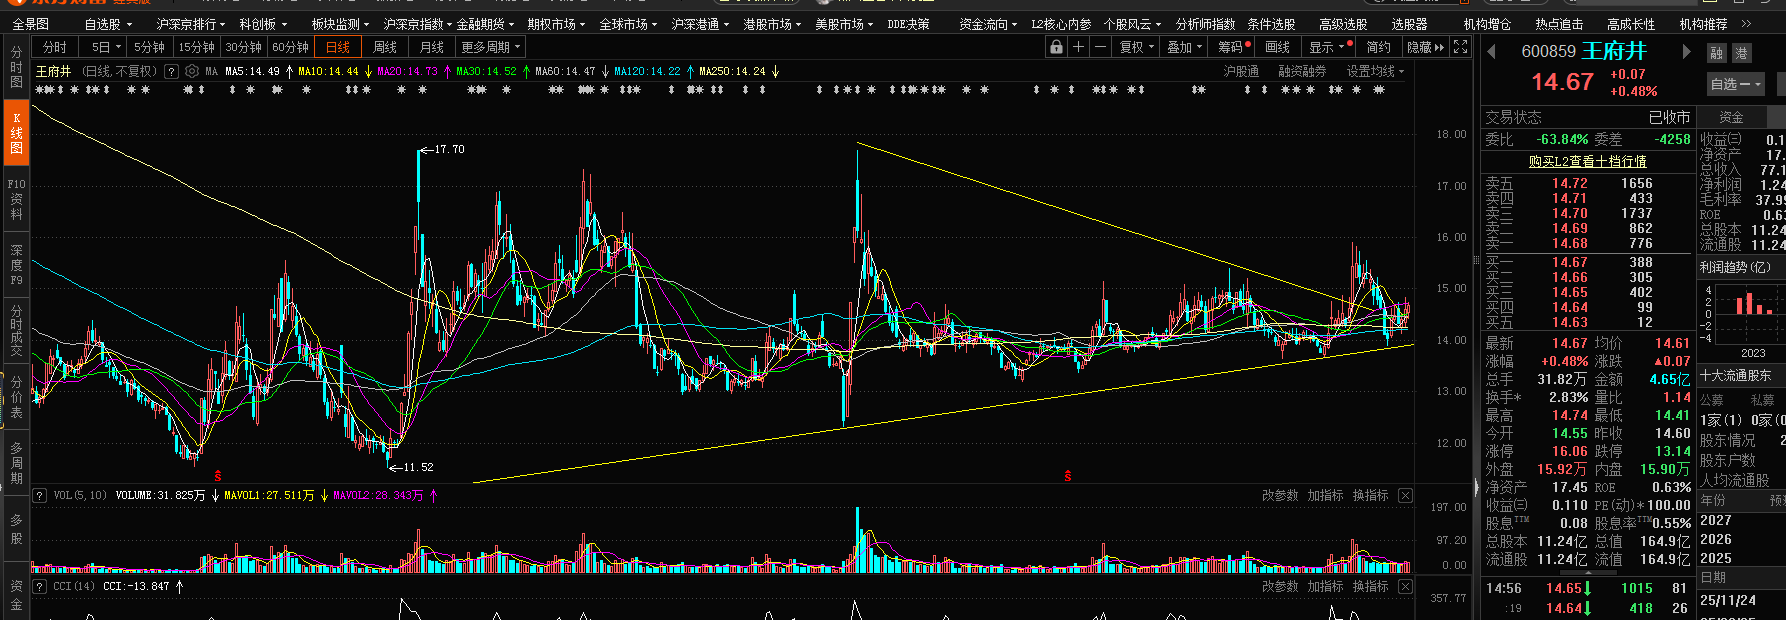The width and height of the screenshot is (1786, 620).
Task: Go to next stock with right arrow
Action: [1686, 51]
